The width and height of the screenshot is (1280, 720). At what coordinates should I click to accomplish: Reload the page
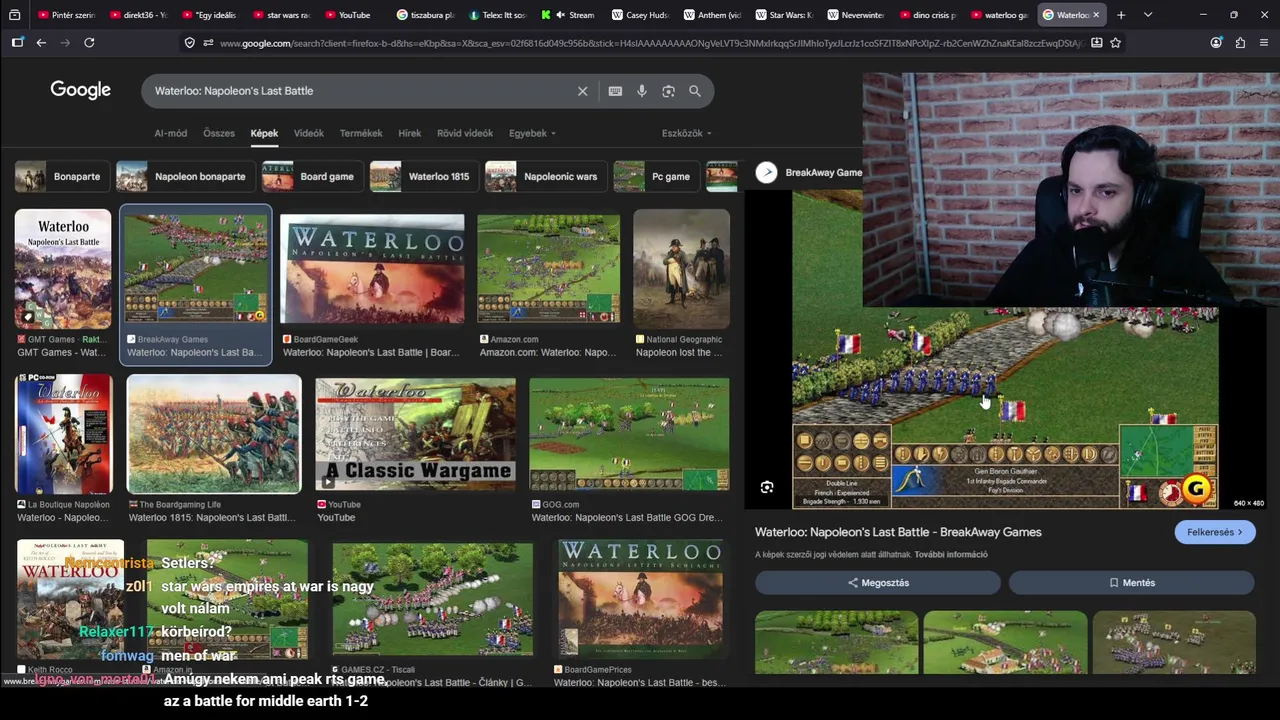pos(89,43)
